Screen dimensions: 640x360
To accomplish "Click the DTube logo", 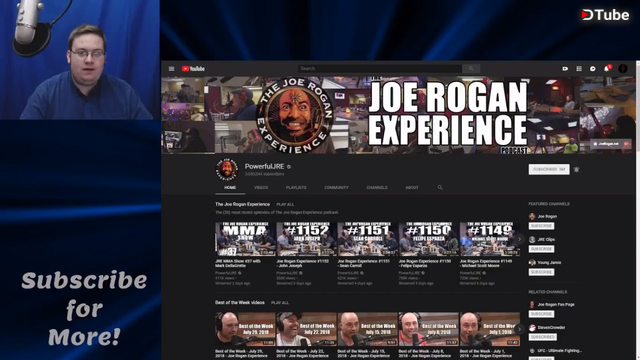I will pos(605,15).
